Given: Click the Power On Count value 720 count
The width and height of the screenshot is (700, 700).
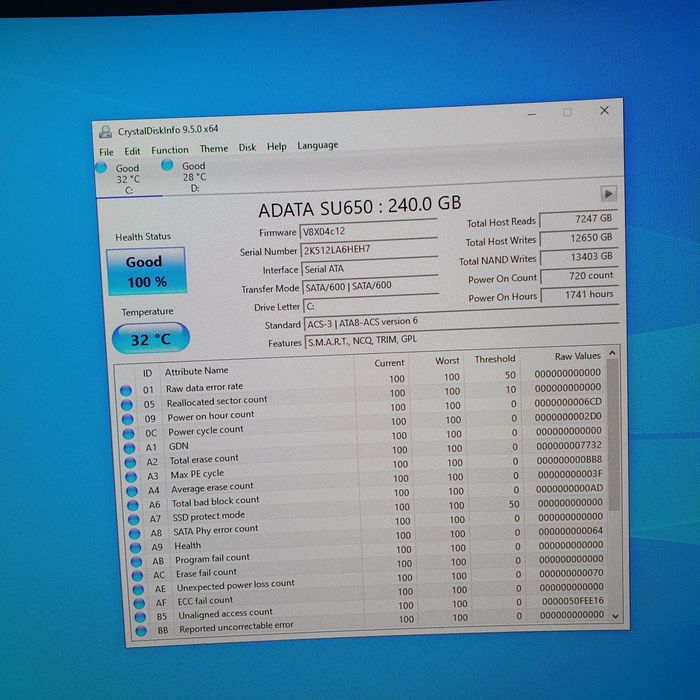Looking at the screenshot, I should [580, 276].
